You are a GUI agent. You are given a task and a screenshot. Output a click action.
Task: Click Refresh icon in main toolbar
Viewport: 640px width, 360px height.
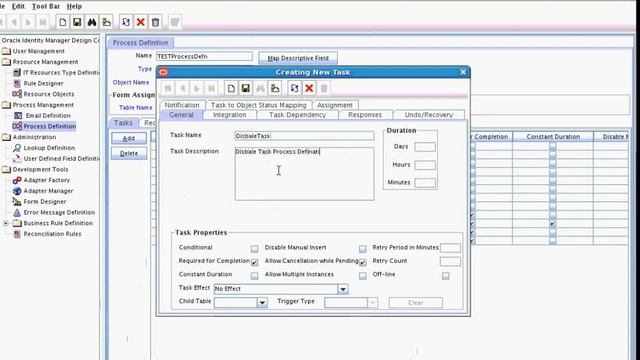point(126,22)
